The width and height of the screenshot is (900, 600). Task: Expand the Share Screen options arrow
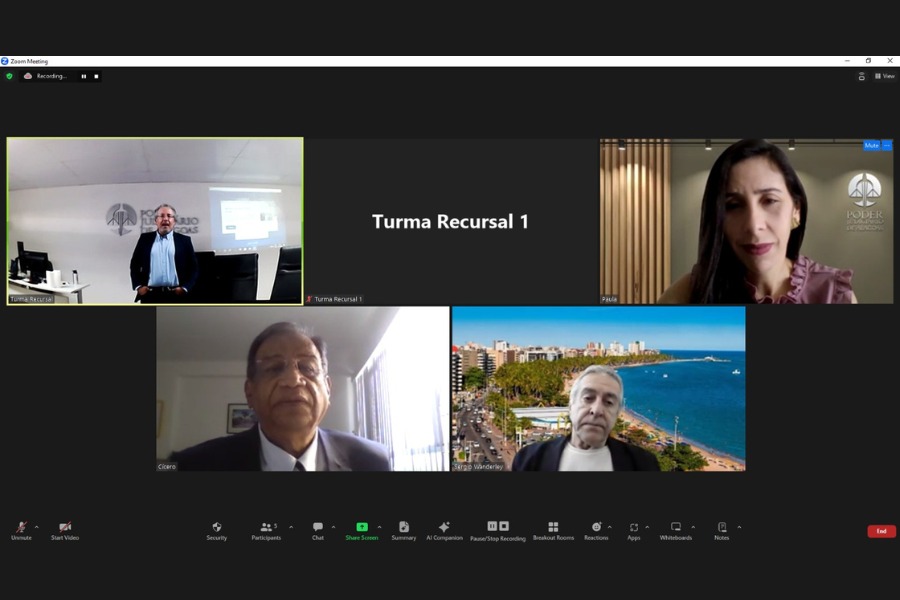coord(379,527)
